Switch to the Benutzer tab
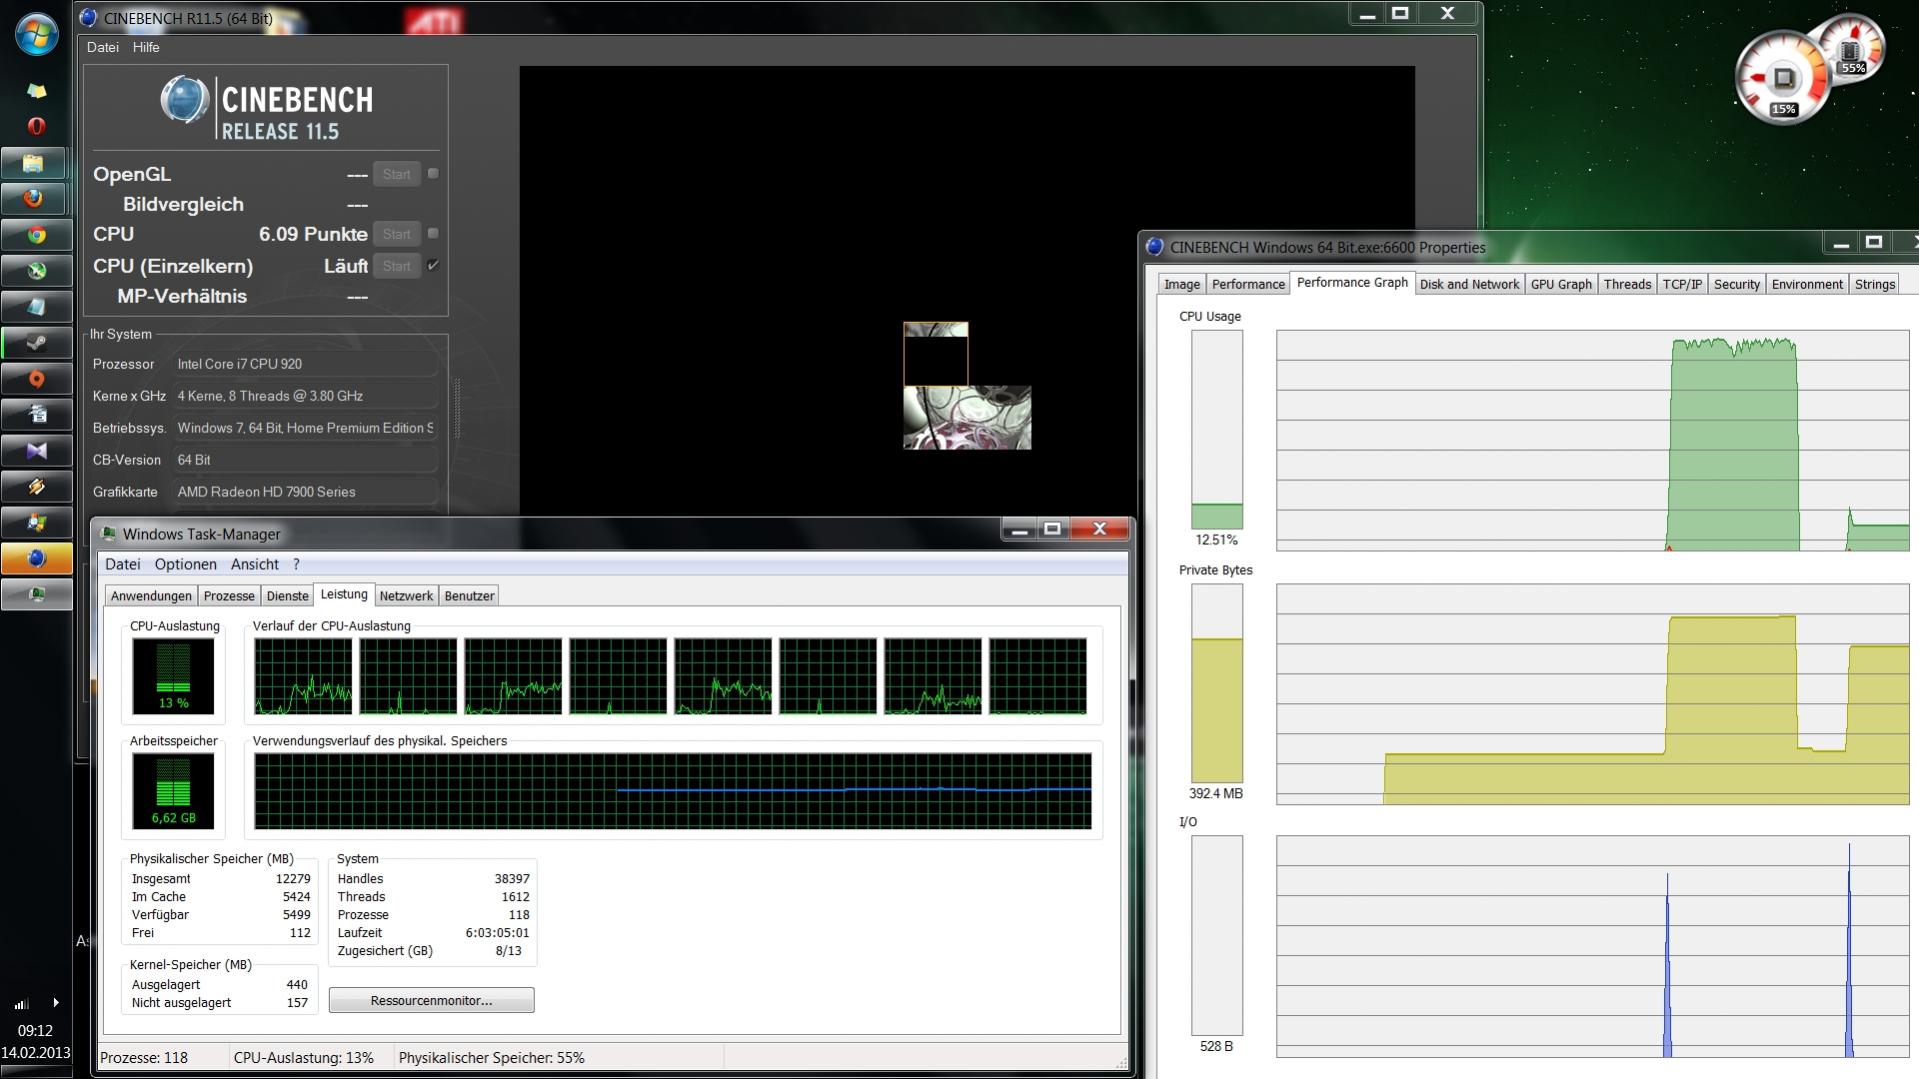The image size is (1919, 1079). tap(469, 596)
